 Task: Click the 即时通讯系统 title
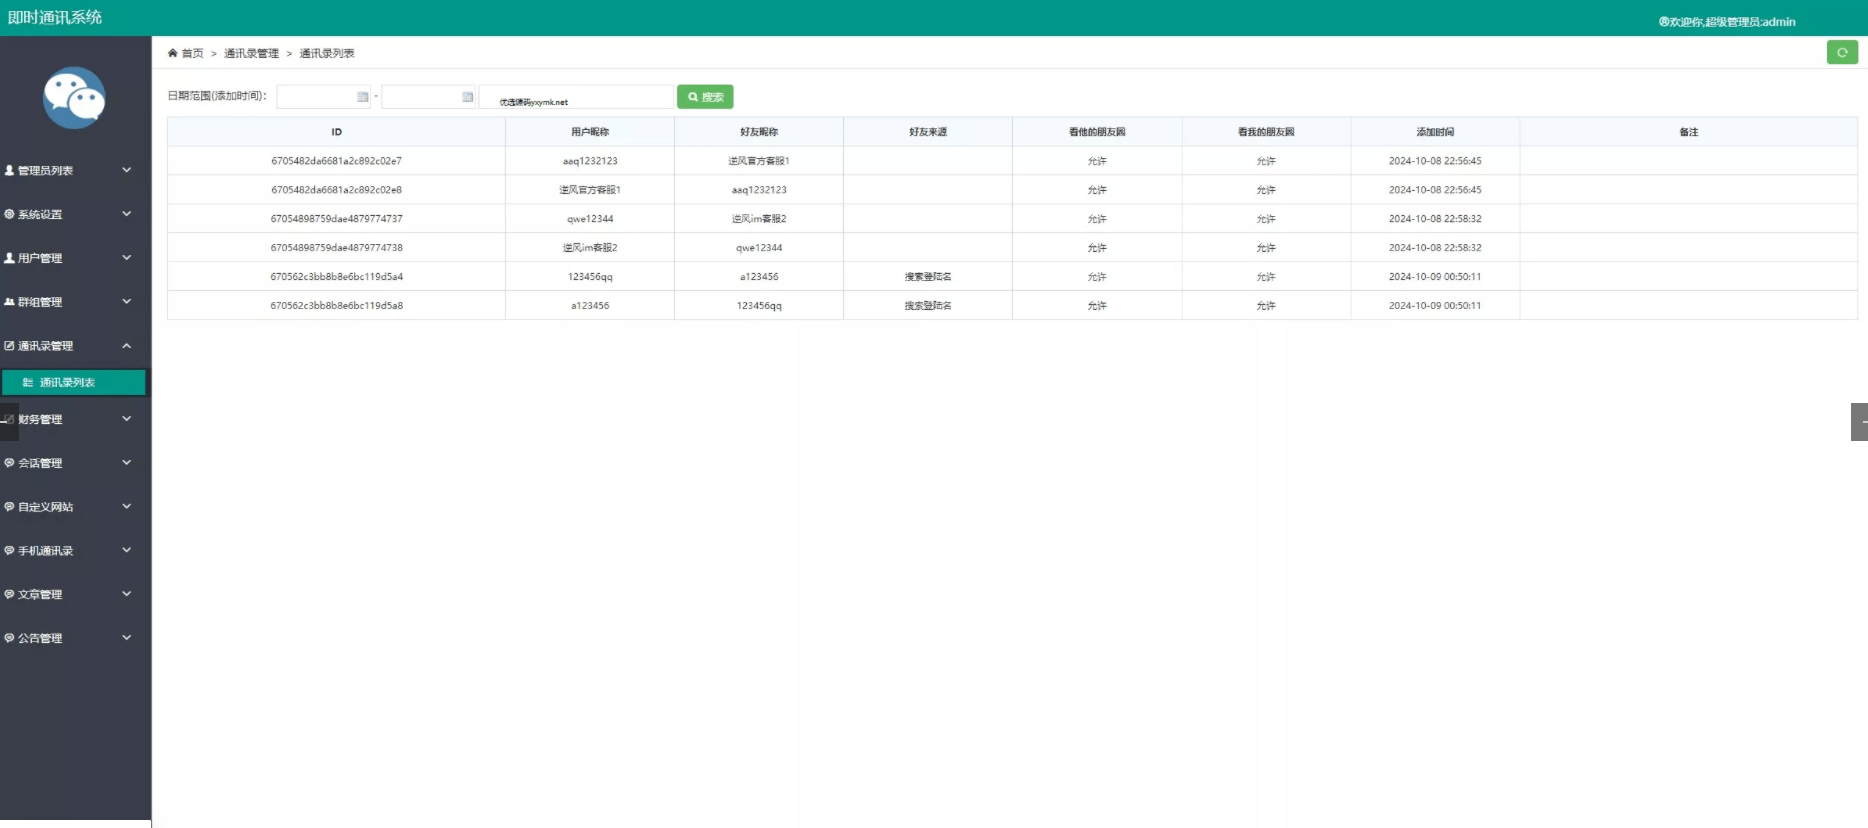[55, 17]
